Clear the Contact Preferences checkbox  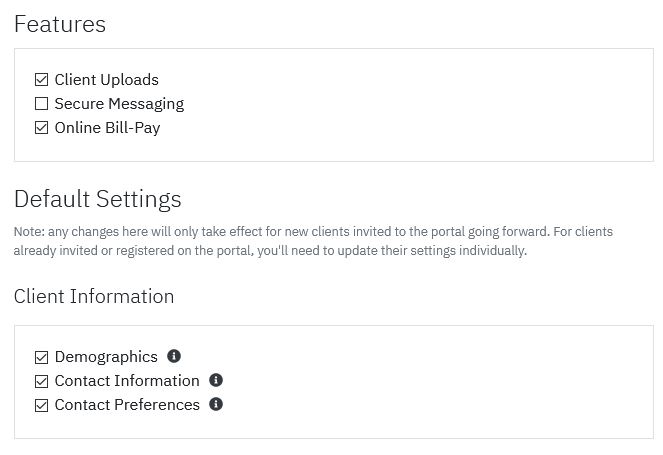tap(41, 406)
